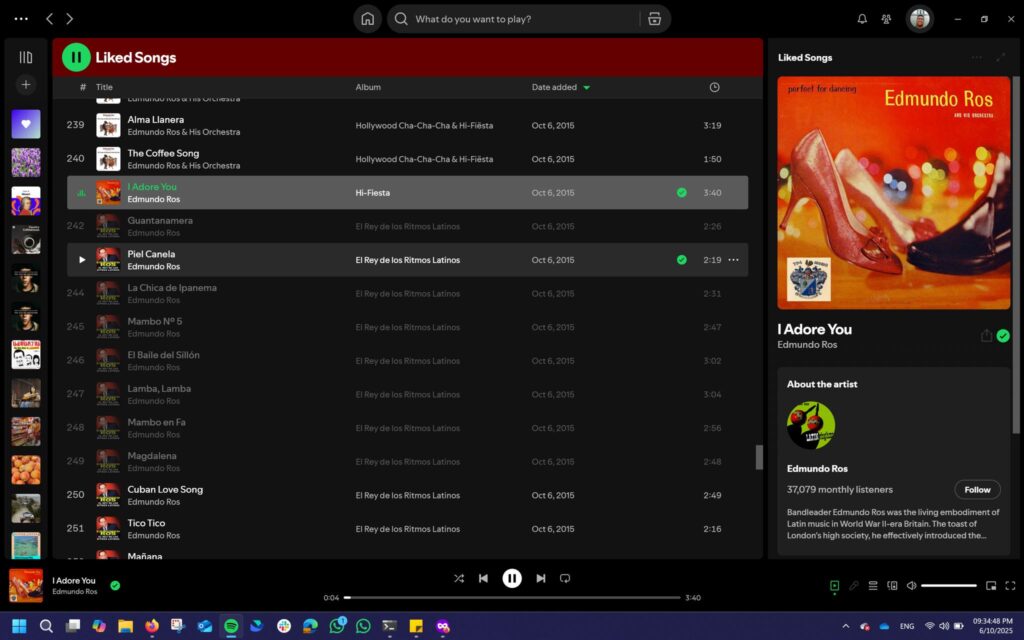1024x640 pixels.
Task: Click the search field
Action: (520, 19)
